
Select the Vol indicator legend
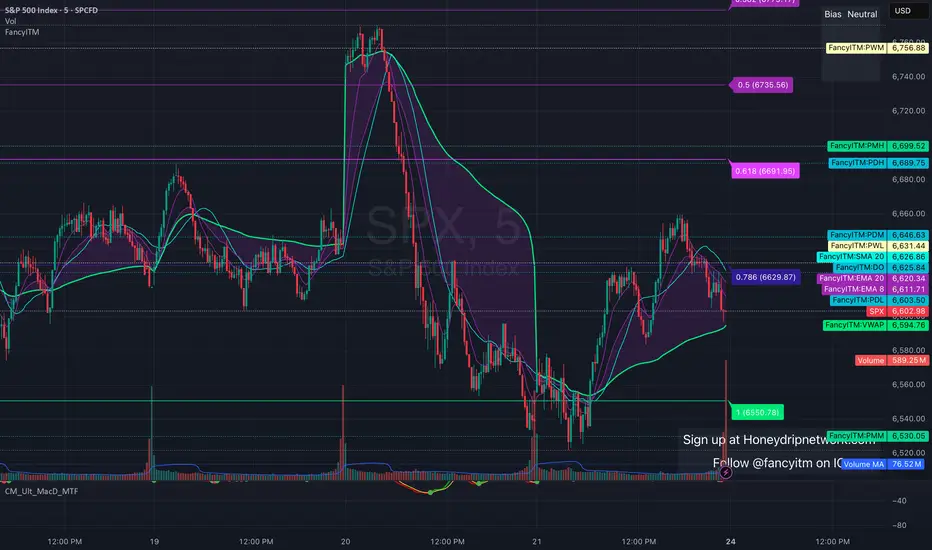click(x=11, y=21)
